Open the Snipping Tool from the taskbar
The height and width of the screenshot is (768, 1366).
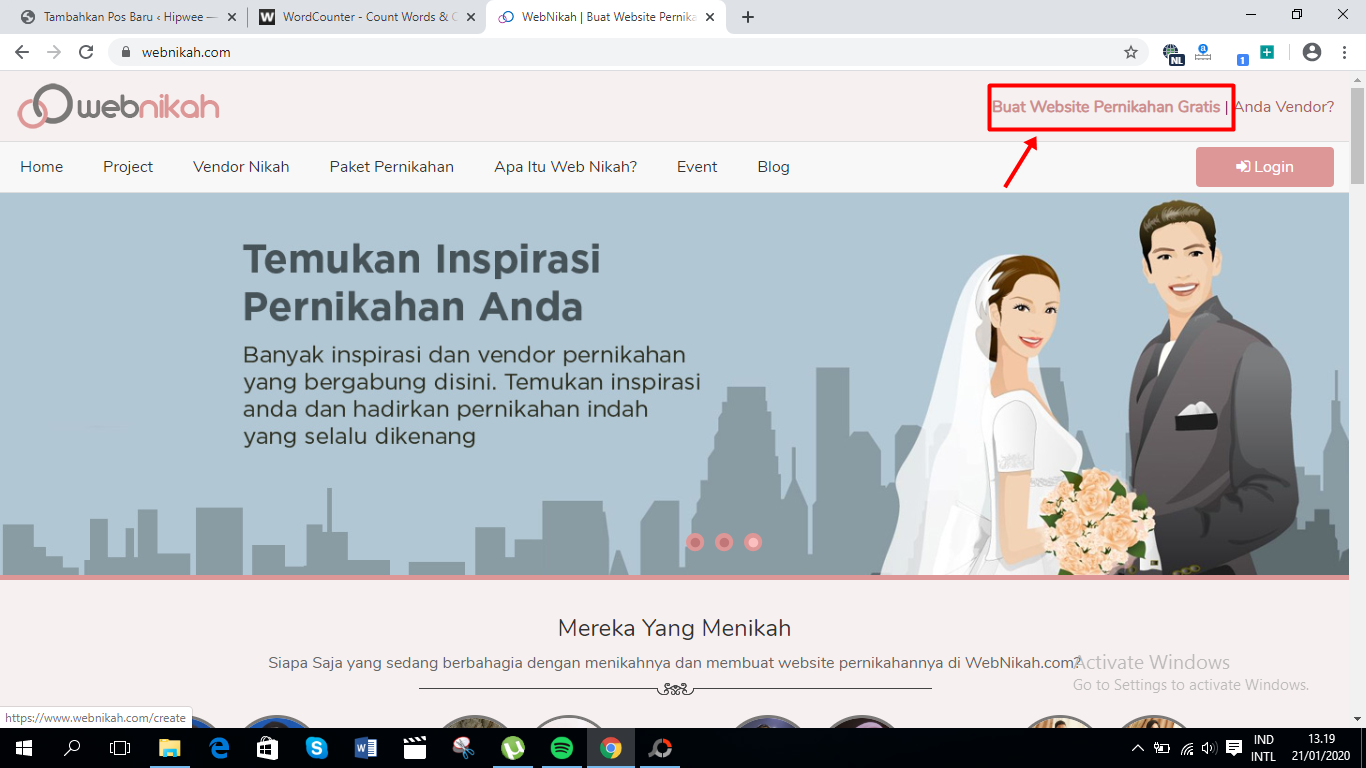(463, 746)
